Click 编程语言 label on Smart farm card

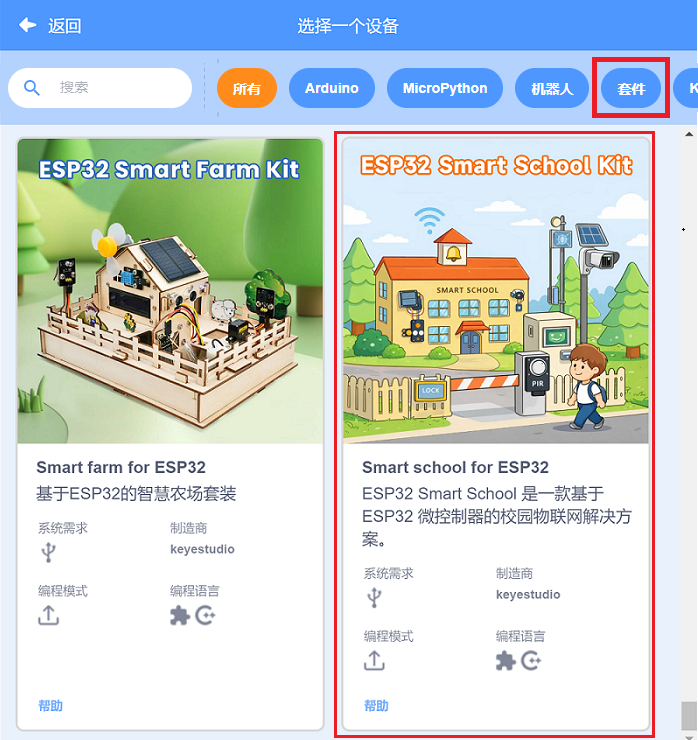(194, 591)
